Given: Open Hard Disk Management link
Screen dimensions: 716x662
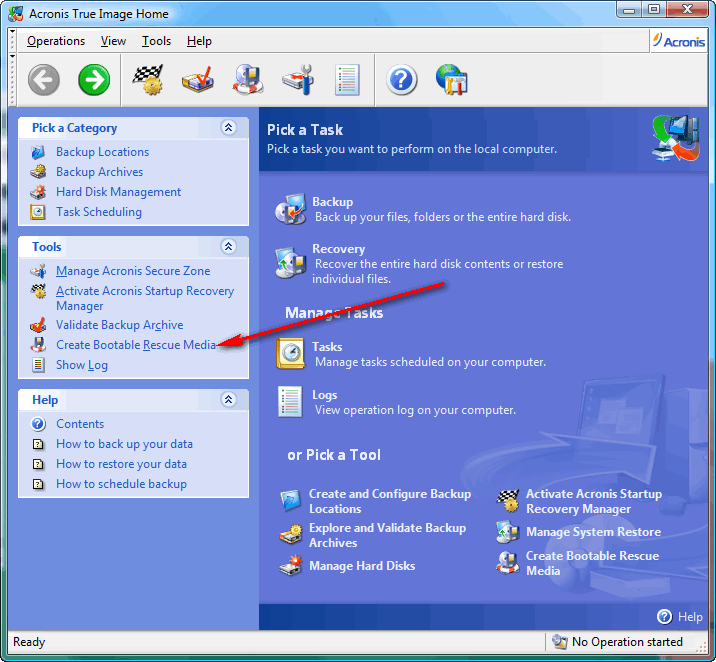Looking at the screenshot, I should [x=118, y=192].
